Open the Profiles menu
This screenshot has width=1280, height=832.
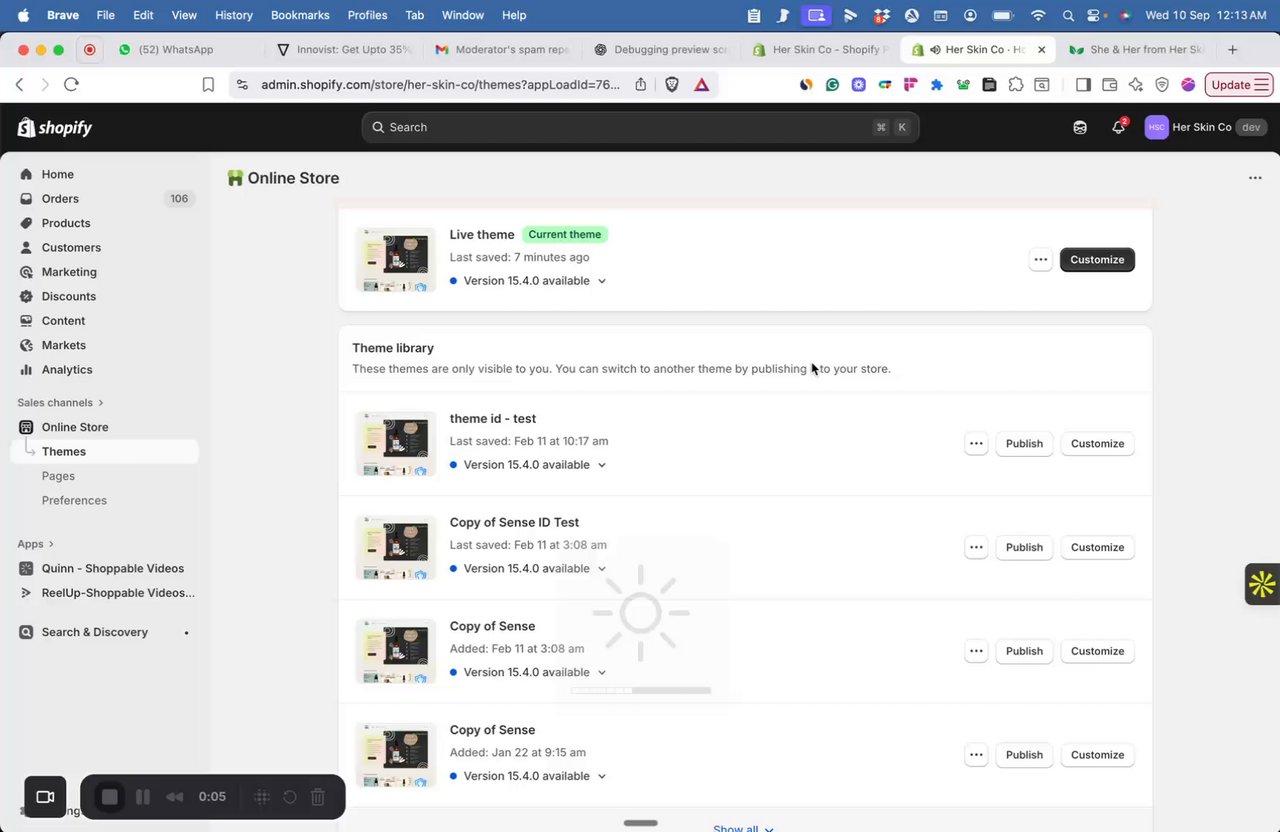click(367, 15)
